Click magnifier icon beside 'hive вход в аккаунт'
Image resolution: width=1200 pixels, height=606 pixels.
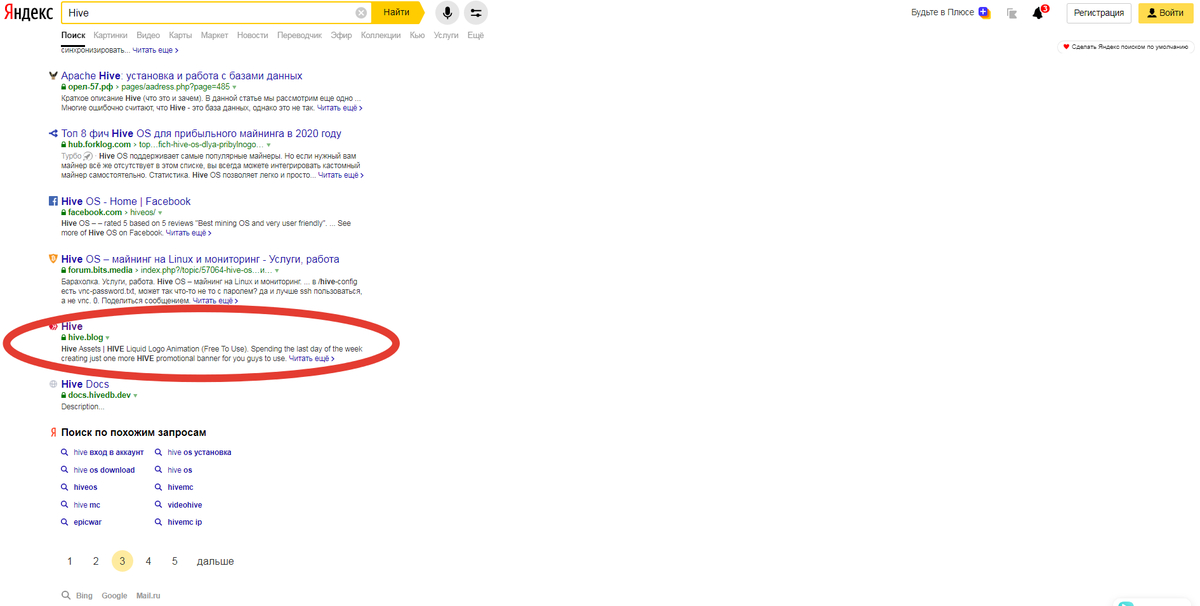[65, 452]
